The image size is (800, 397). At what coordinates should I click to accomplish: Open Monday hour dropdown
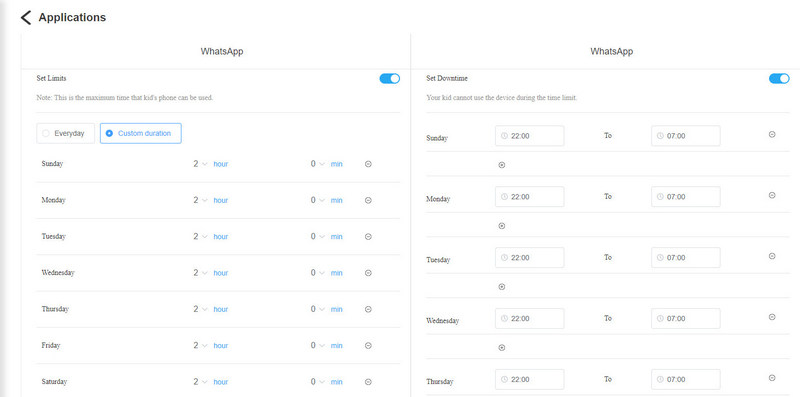point(200,200)
